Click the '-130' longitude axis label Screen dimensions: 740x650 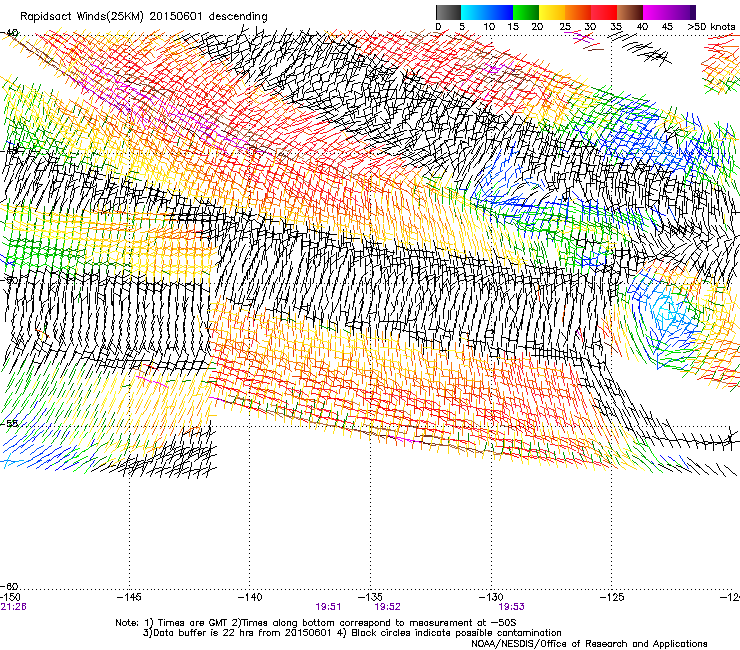click(x=491, y=597)
